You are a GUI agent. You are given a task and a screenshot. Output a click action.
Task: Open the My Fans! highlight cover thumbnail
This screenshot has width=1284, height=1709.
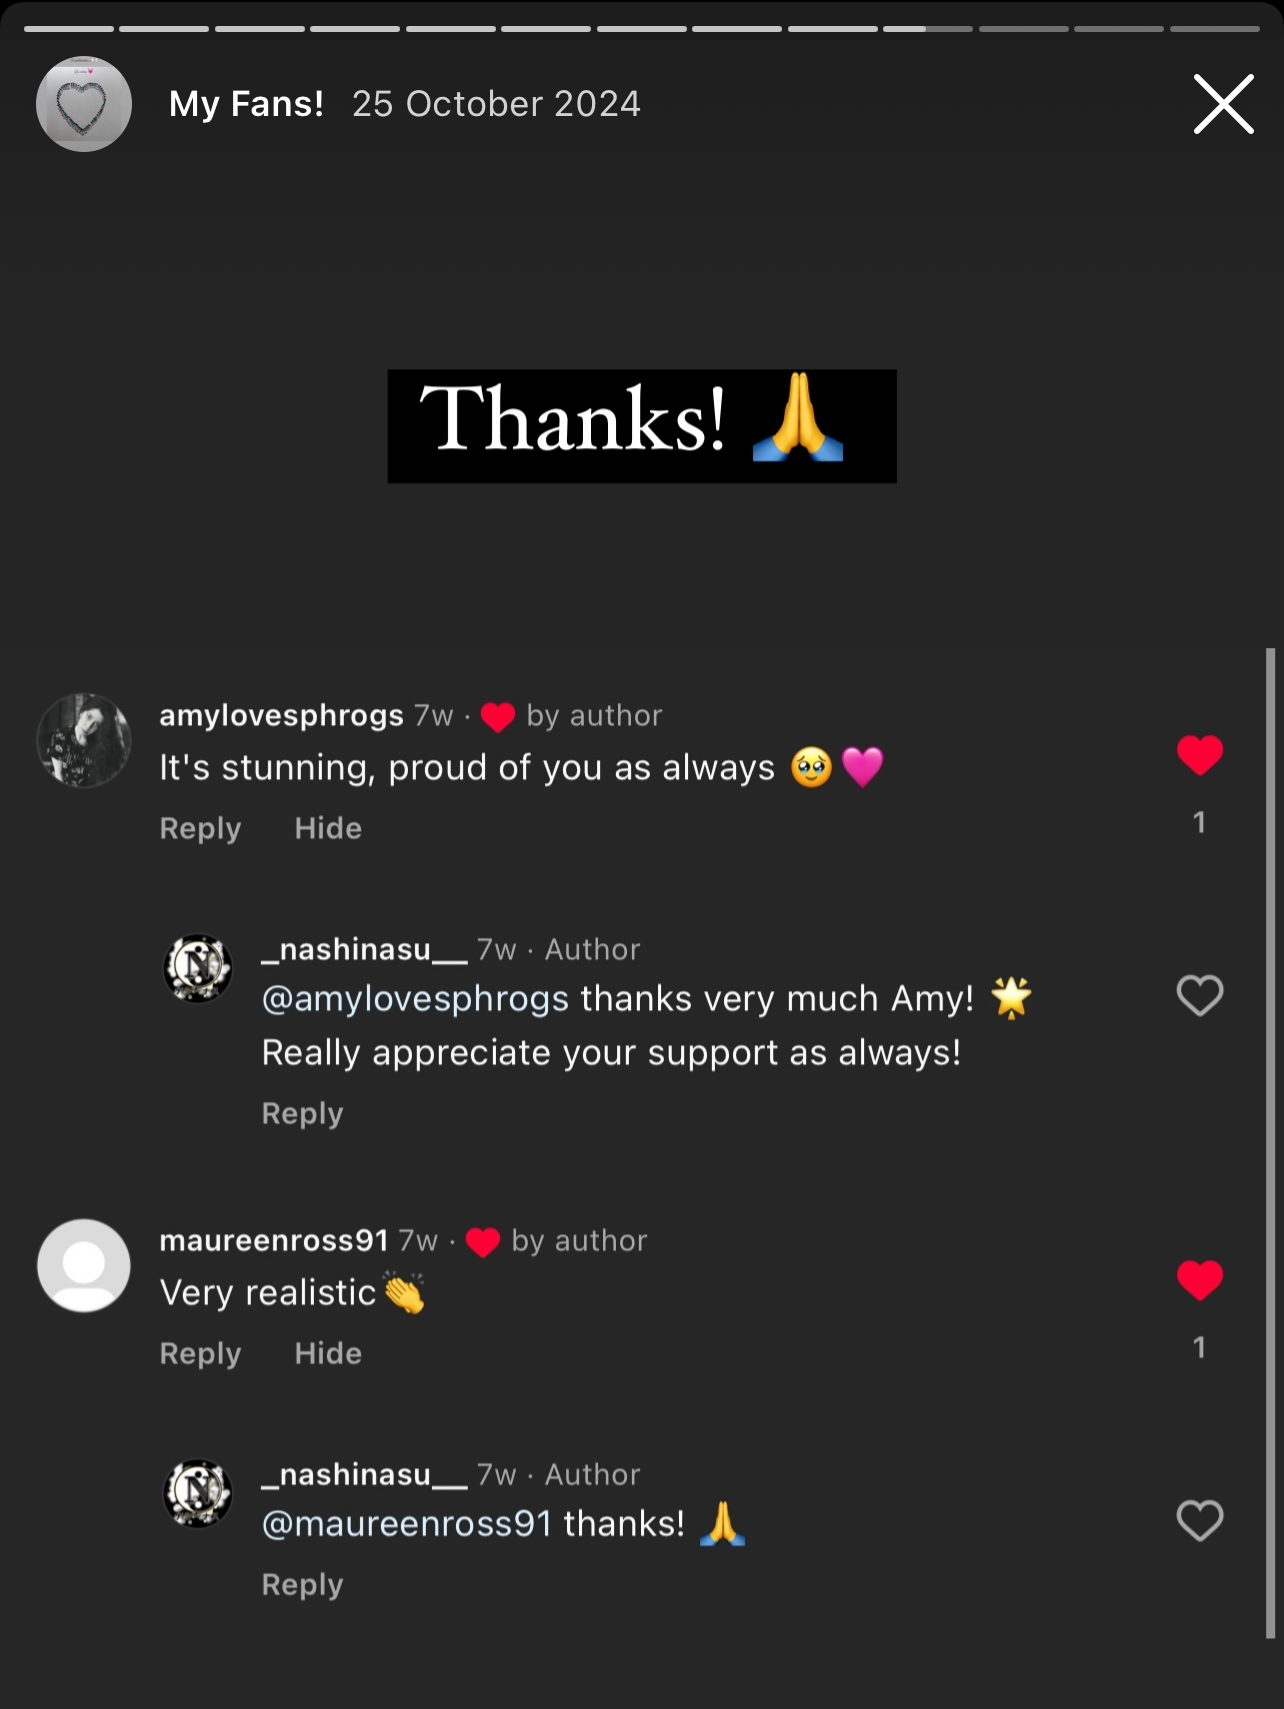(84, 104)
